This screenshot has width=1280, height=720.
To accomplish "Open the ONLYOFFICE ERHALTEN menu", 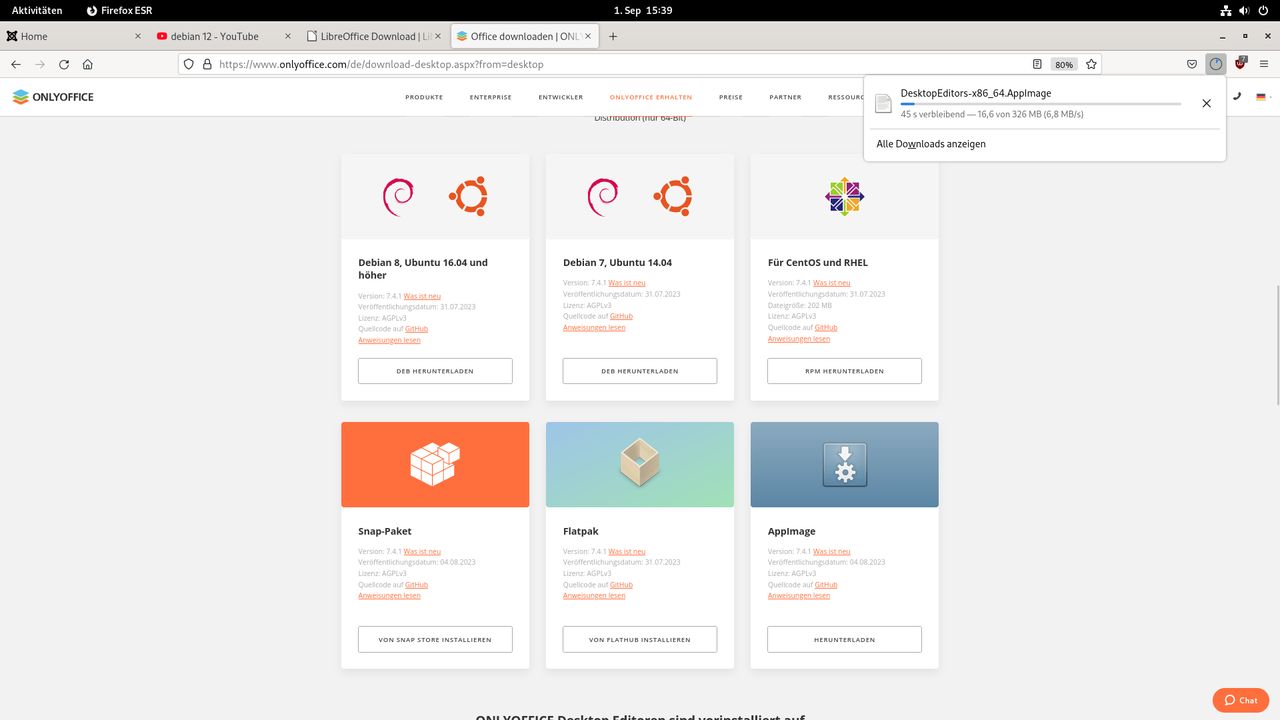I will (651, 97).
